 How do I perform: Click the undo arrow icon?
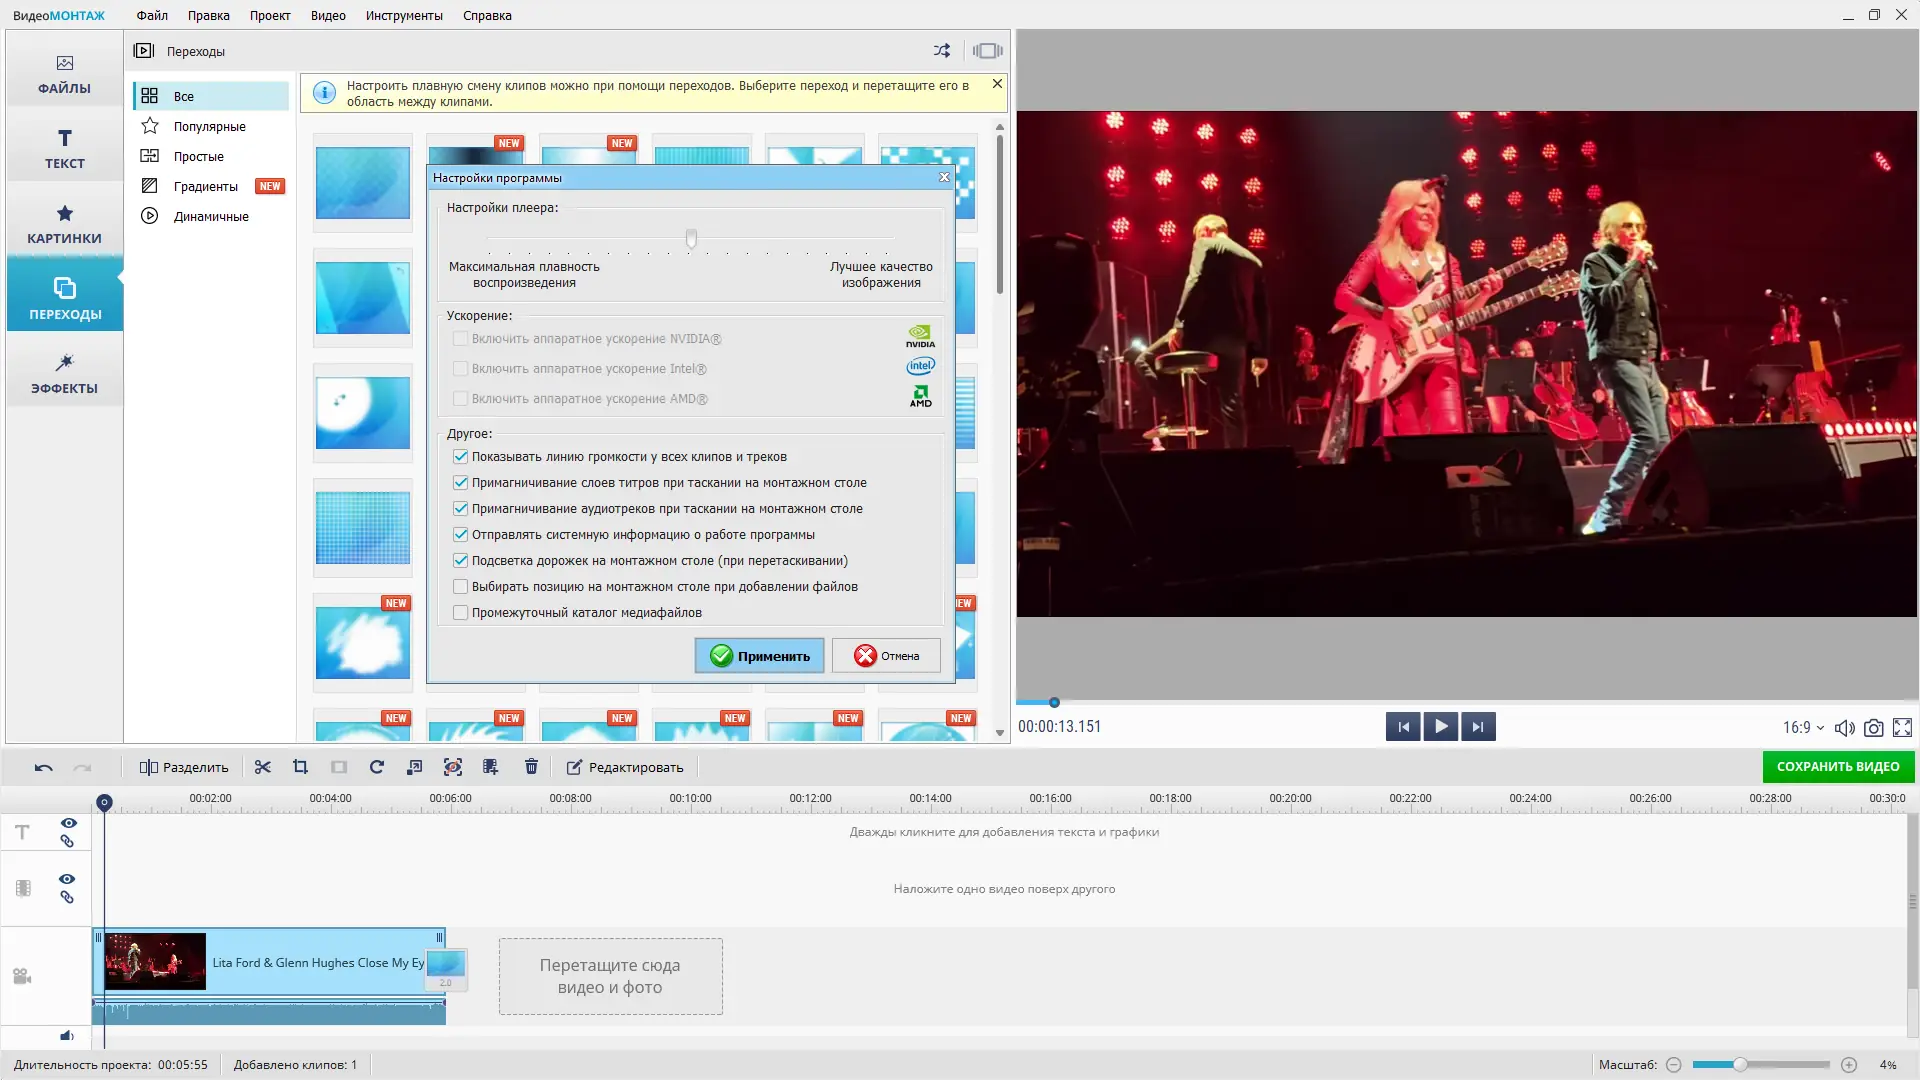(x=43, y=767)
